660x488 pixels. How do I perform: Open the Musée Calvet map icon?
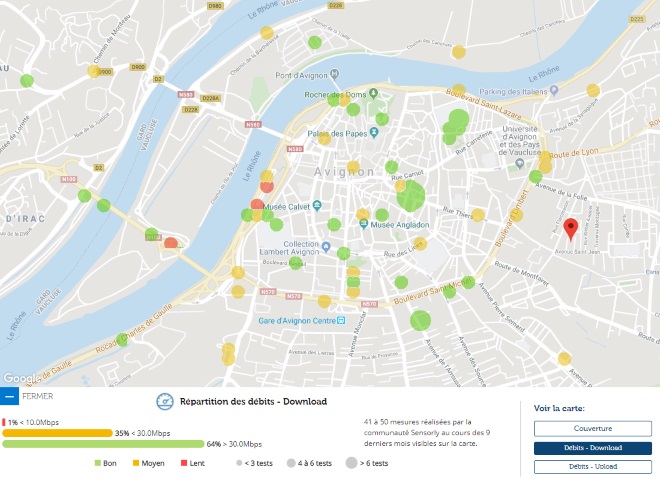tap(317, 206)
